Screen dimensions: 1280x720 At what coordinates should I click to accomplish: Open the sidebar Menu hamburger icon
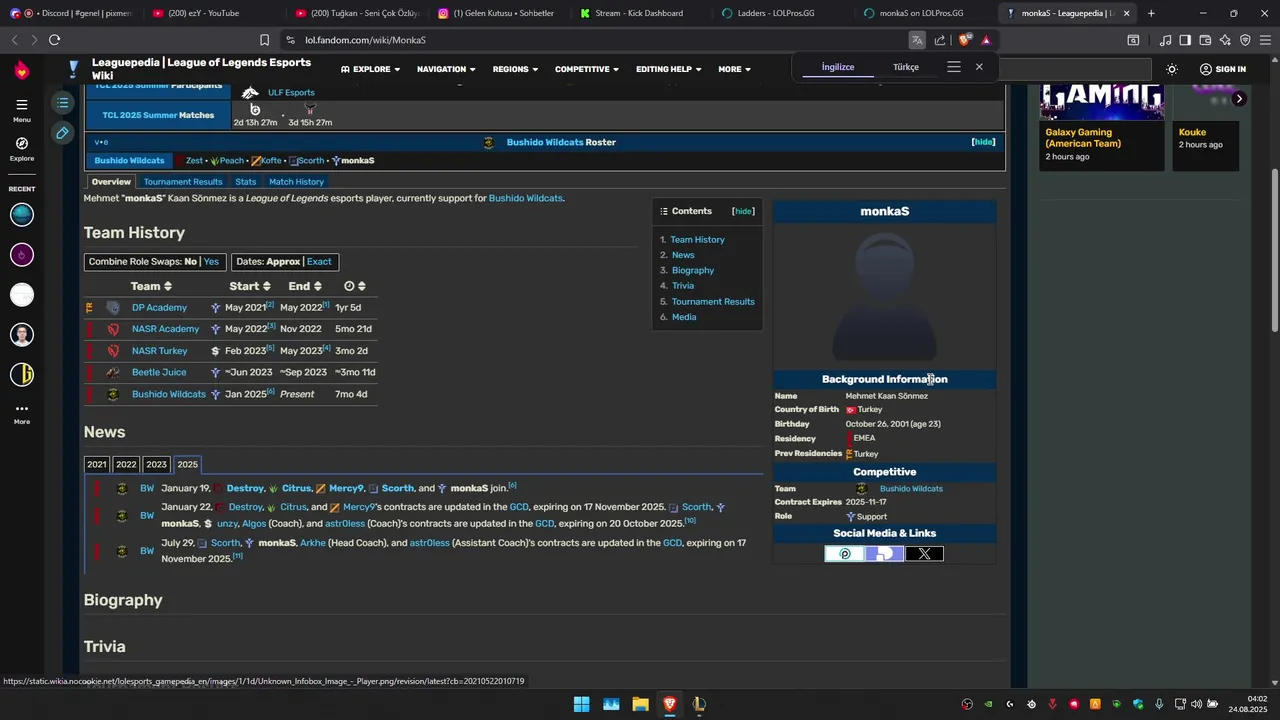(x=22, y=105)
